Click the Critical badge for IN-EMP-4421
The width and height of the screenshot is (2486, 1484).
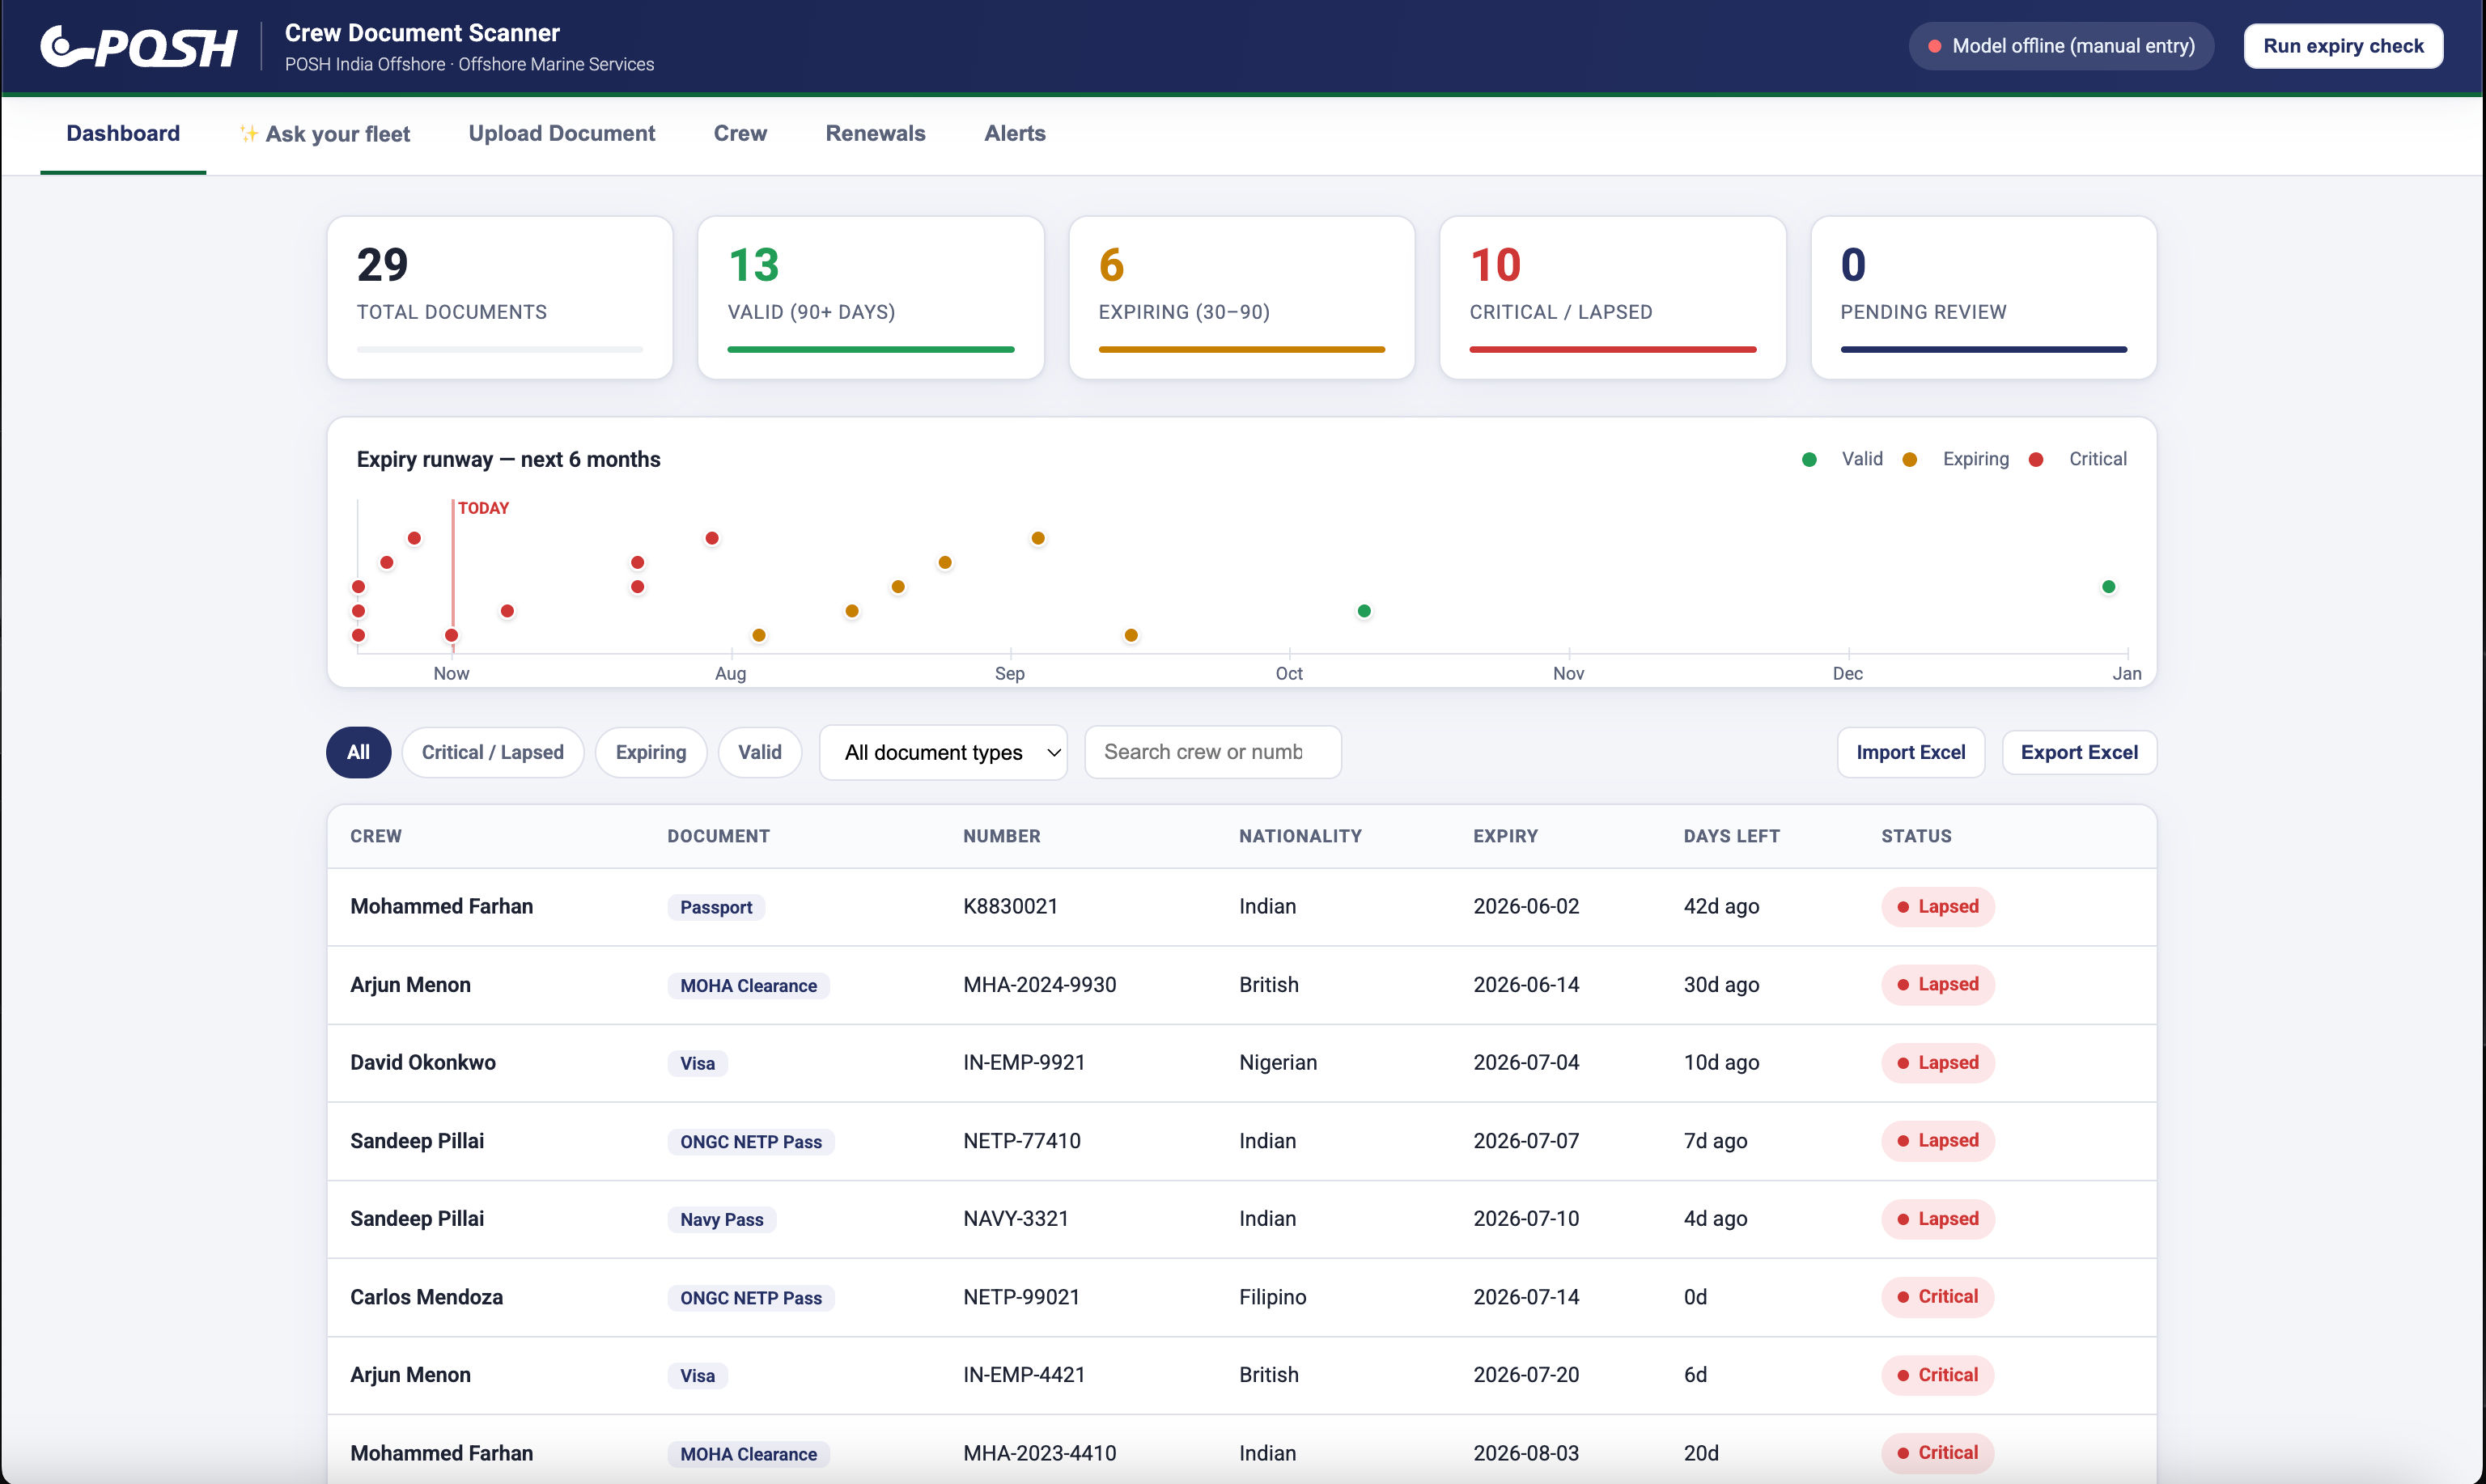pyautogui.click(x=1937, y=1374)
